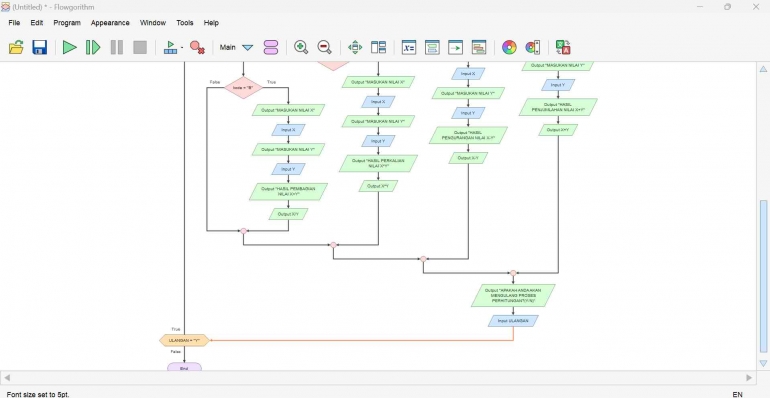This screenshot has width=770, height=398.
Task: Select the HASIL PEMBAGIAN NILAI X/Y output shape
Action: (288, 192)
